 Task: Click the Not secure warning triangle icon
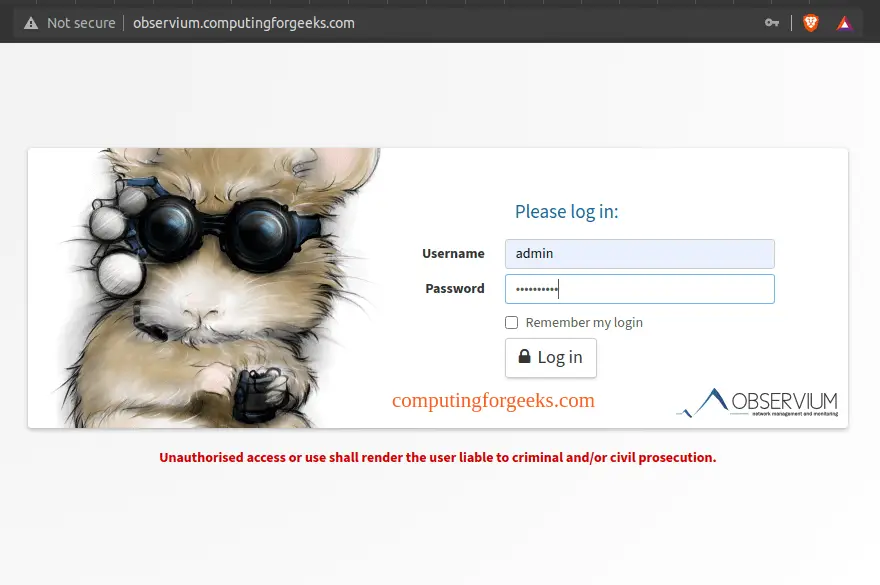[x=31, y=23]
